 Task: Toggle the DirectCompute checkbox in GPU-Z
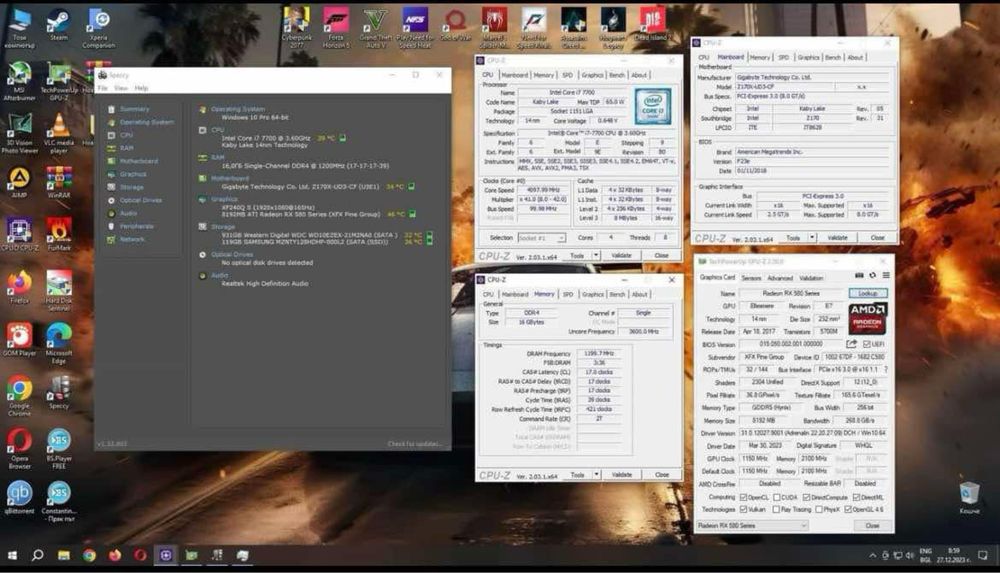coord(807,497)
